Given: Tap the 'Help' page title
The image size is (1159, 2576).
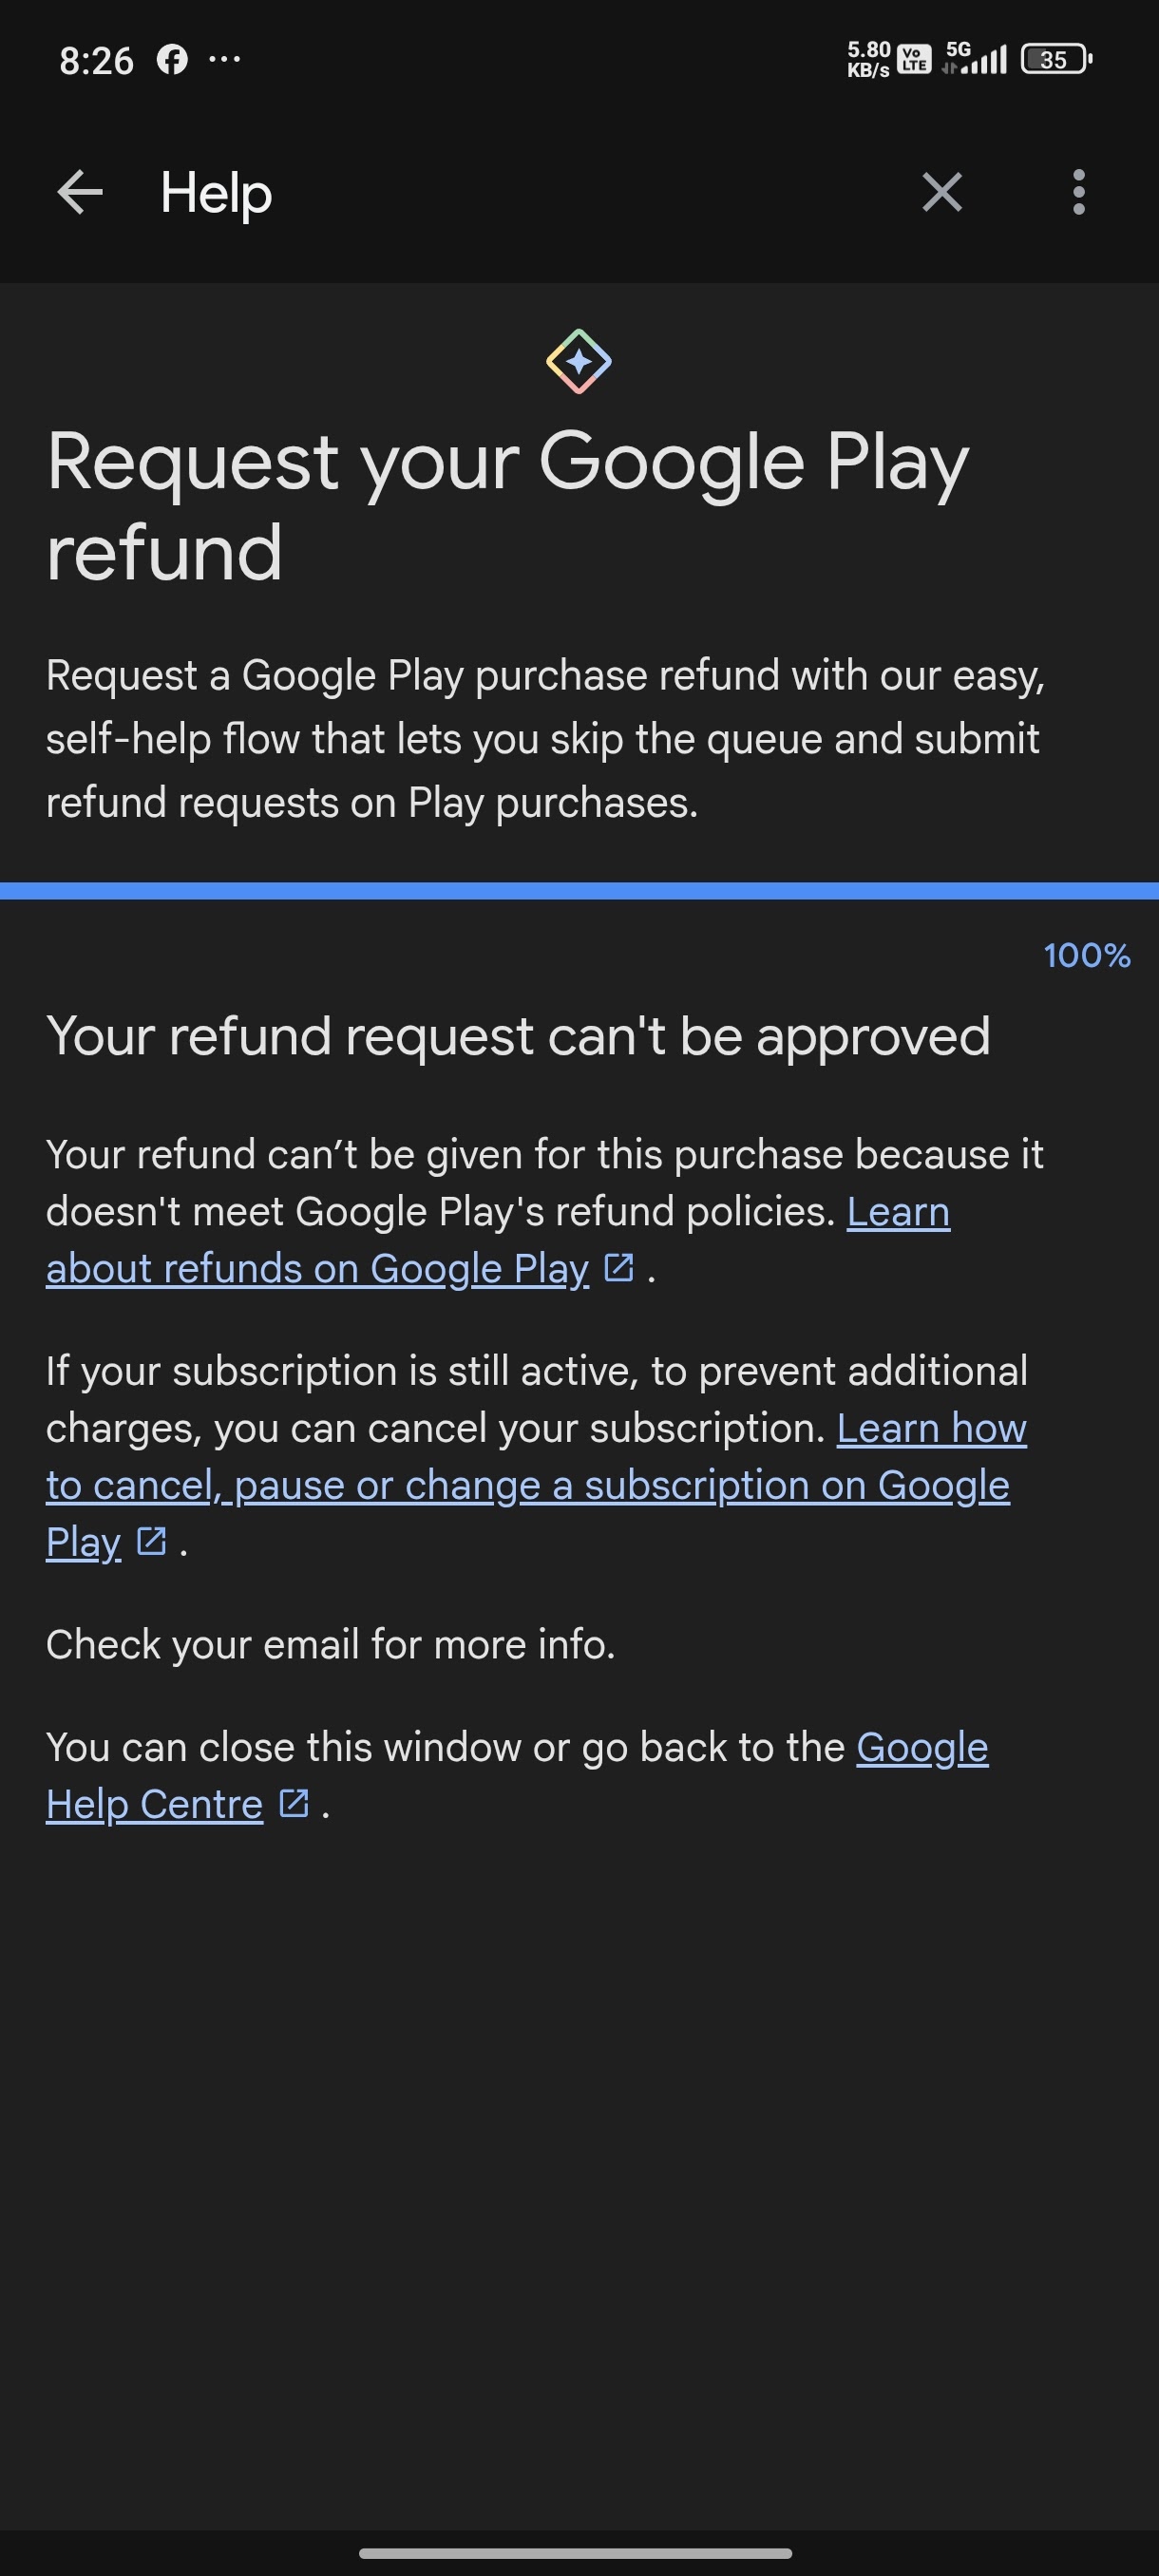Looking at the screenshot, I should click(x=216, y=192).
